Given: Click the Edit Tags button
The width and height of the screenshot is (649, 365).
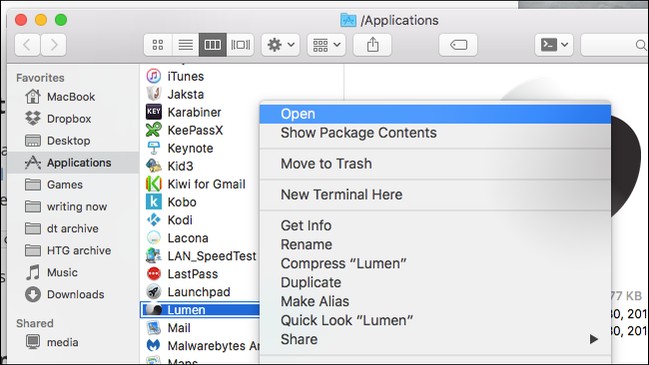Looking at the screenshot, I should click(458, 44).
